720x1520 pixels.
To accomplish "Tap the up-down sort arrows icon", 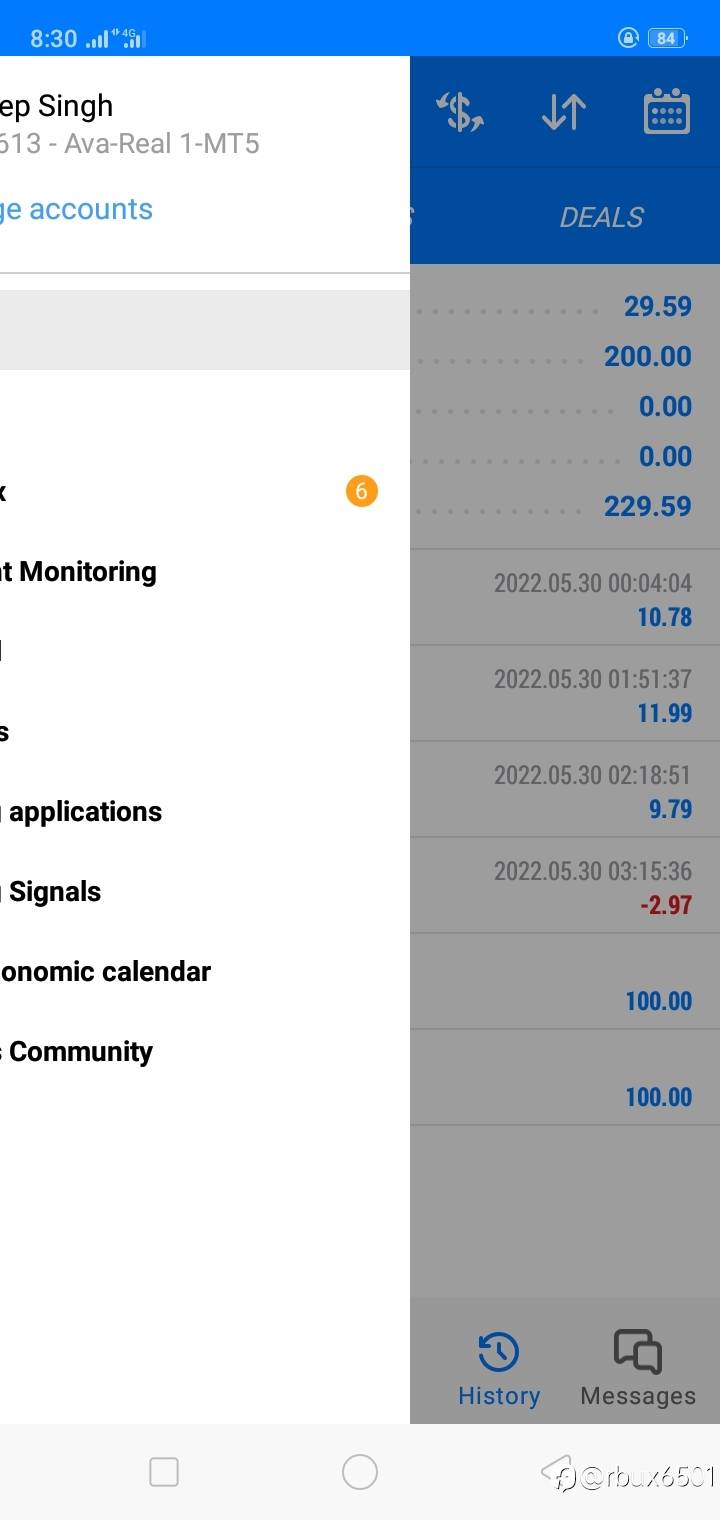I will [564, 111].
